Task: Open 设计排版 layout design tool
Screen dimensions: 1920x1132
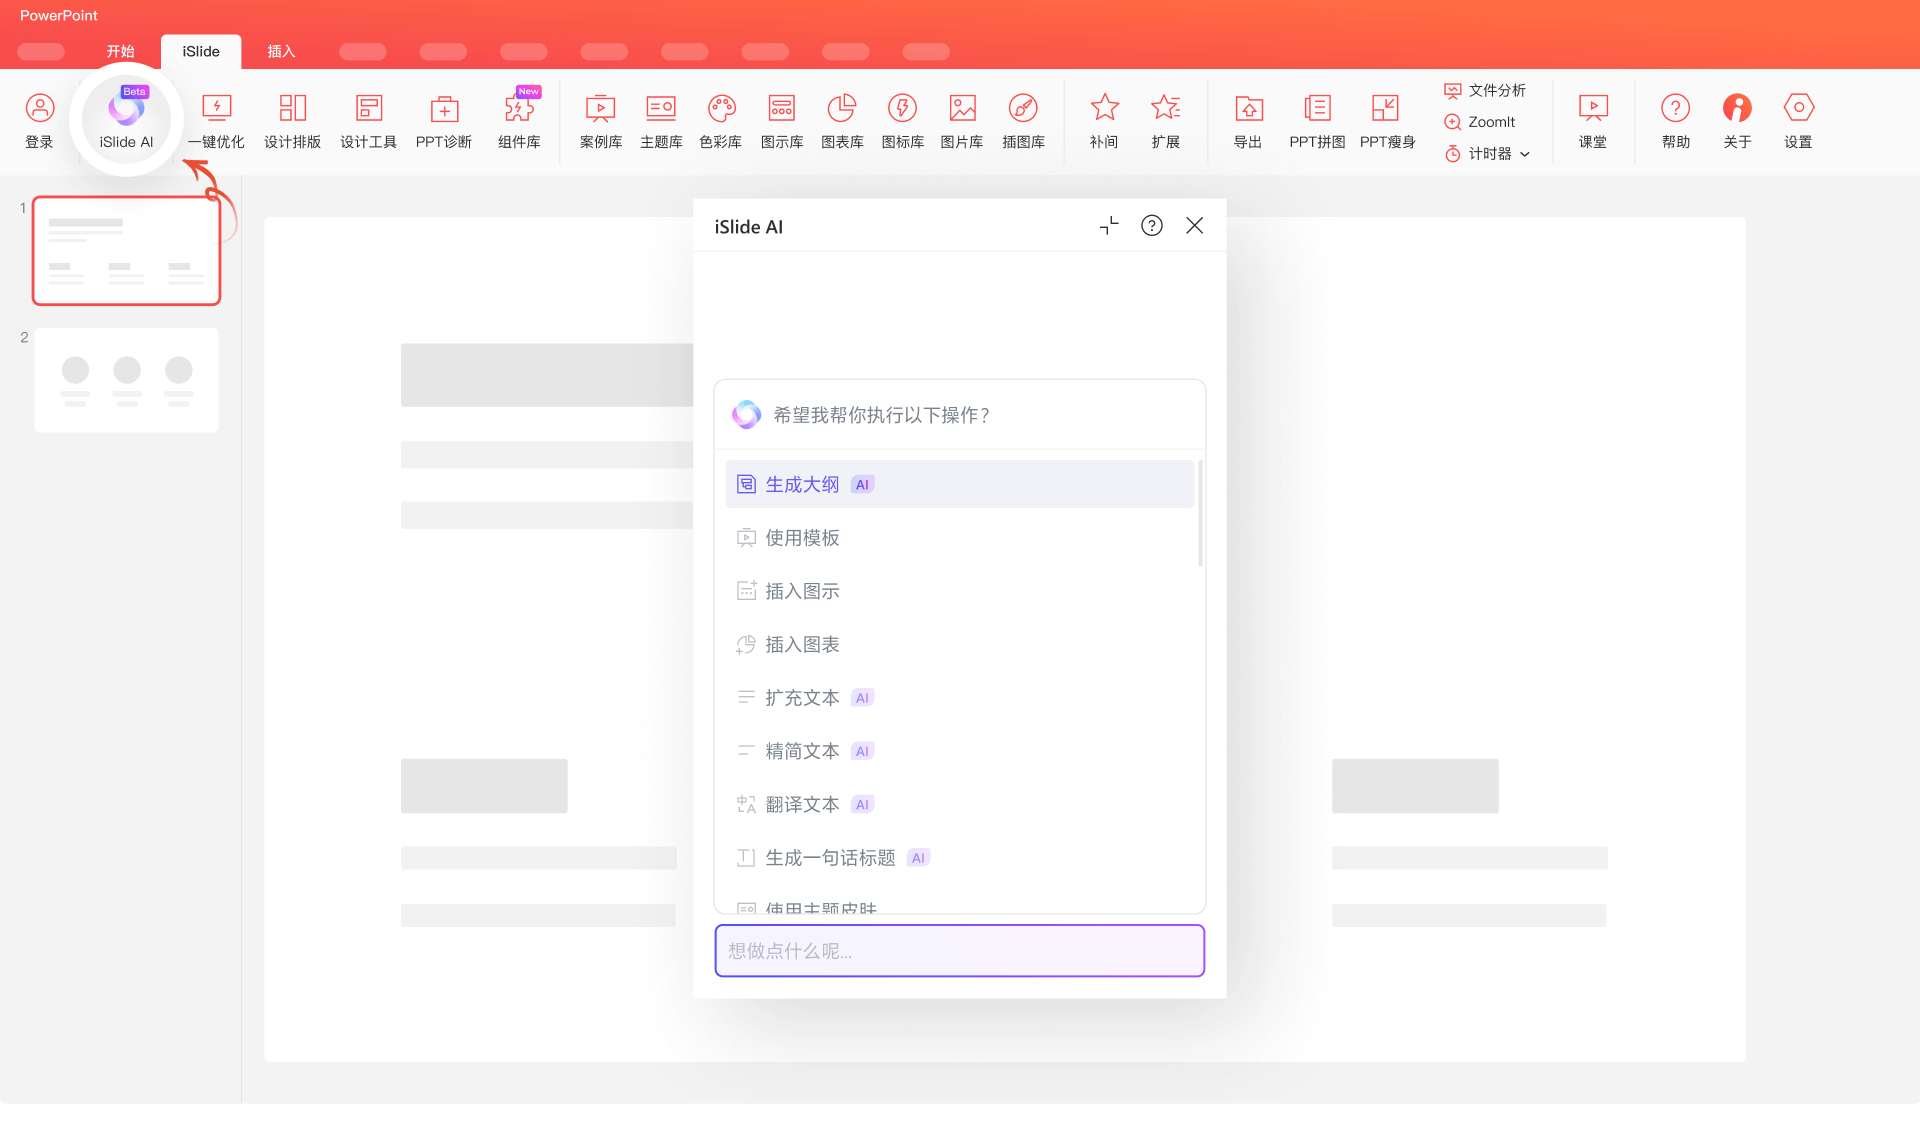Action: (292, 120)
